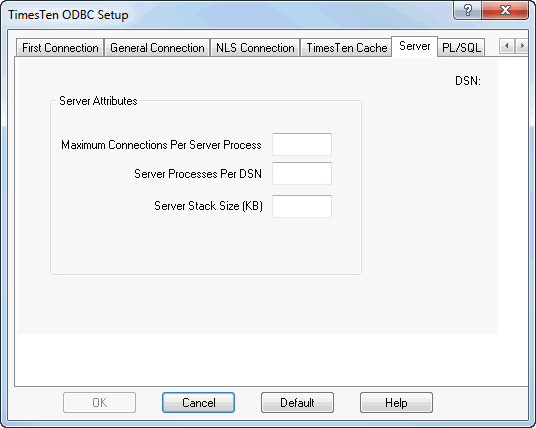
Task: Click the Server Attributes group heading
Action: click(x=98, y=101)
